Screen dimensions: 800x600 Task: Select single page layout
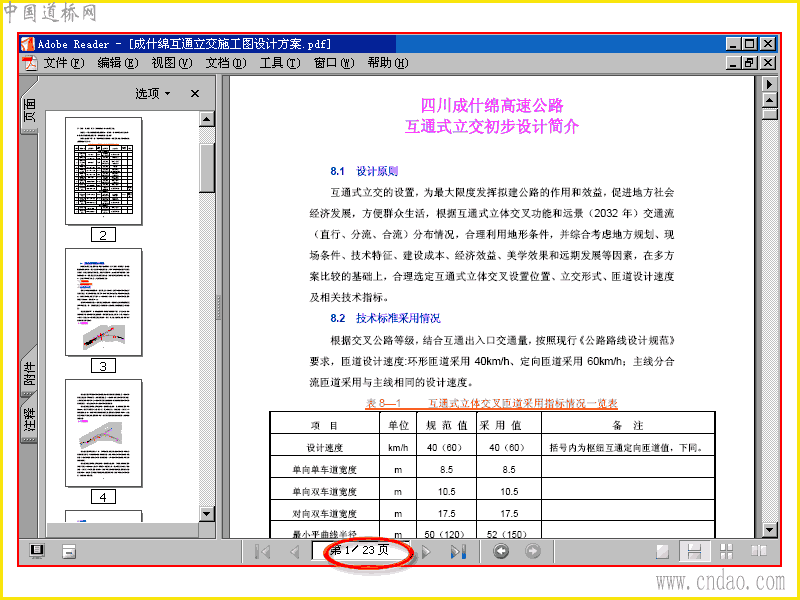tap(662, 552)
